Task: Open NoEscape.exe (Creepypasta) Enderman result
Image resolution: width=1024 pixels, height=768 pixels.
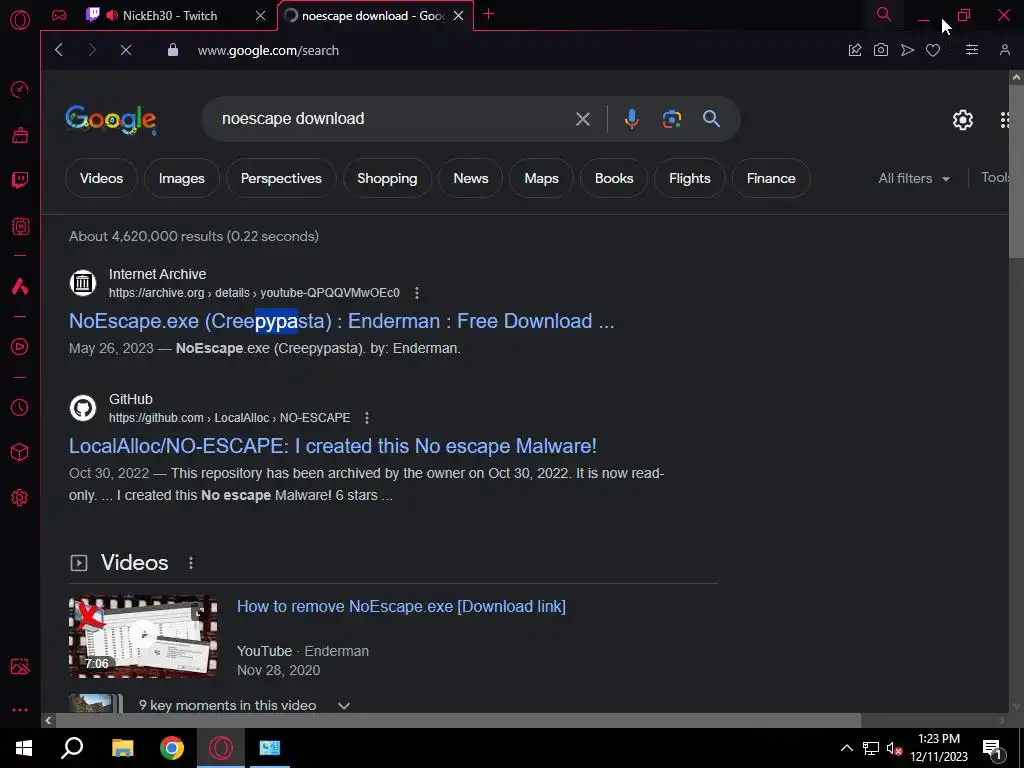Action: coord(342,321)
